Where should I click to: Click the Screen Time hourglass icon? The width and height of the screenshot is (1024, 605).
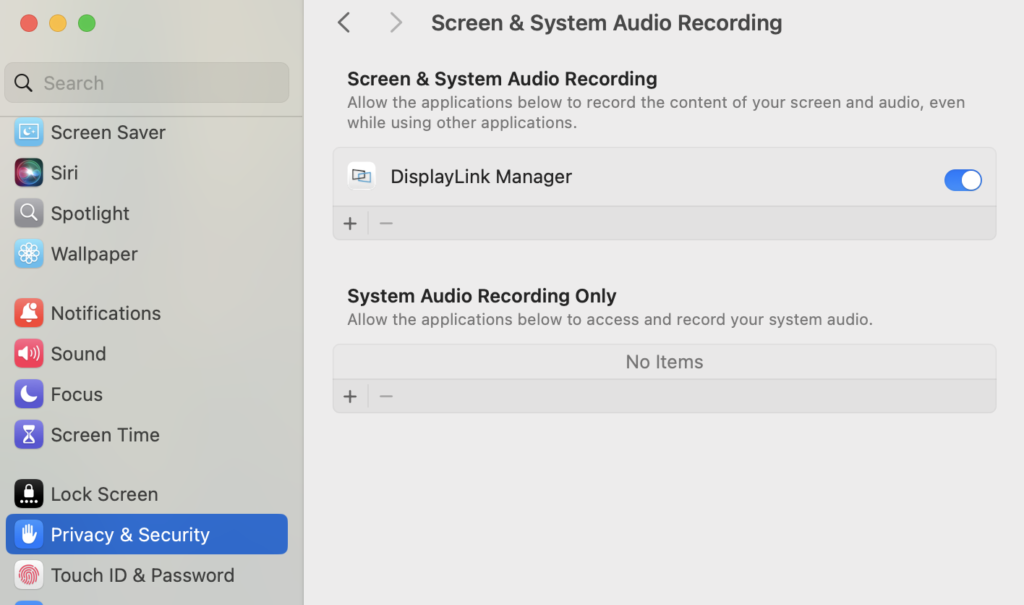pos(29,435)
